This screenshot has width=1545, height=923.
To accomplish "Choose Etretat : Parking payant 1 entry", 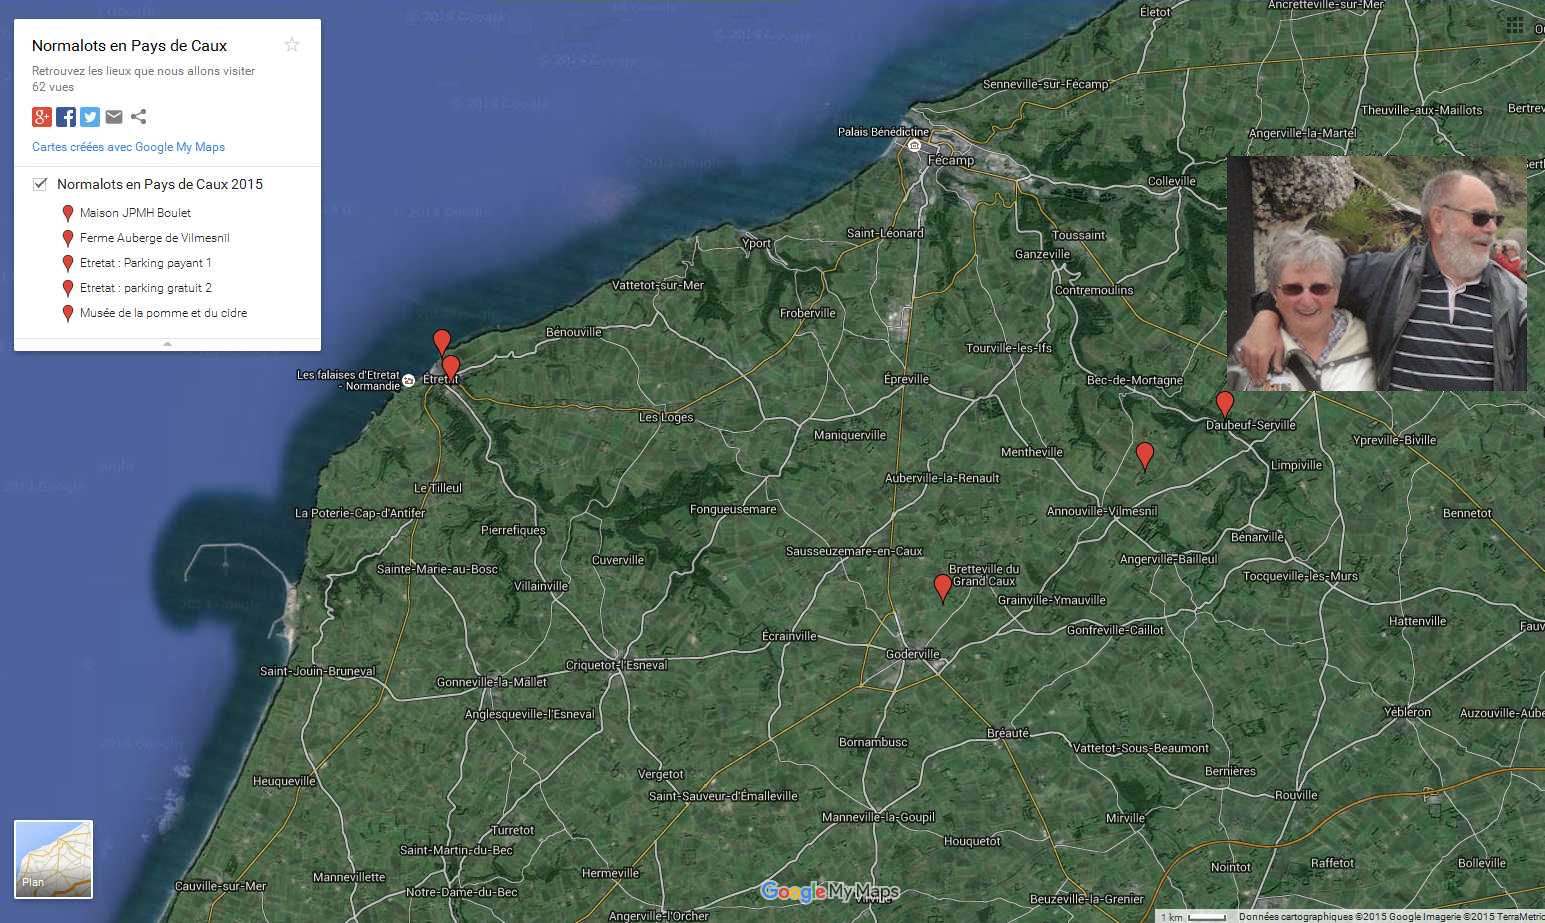I will (145, 263).
